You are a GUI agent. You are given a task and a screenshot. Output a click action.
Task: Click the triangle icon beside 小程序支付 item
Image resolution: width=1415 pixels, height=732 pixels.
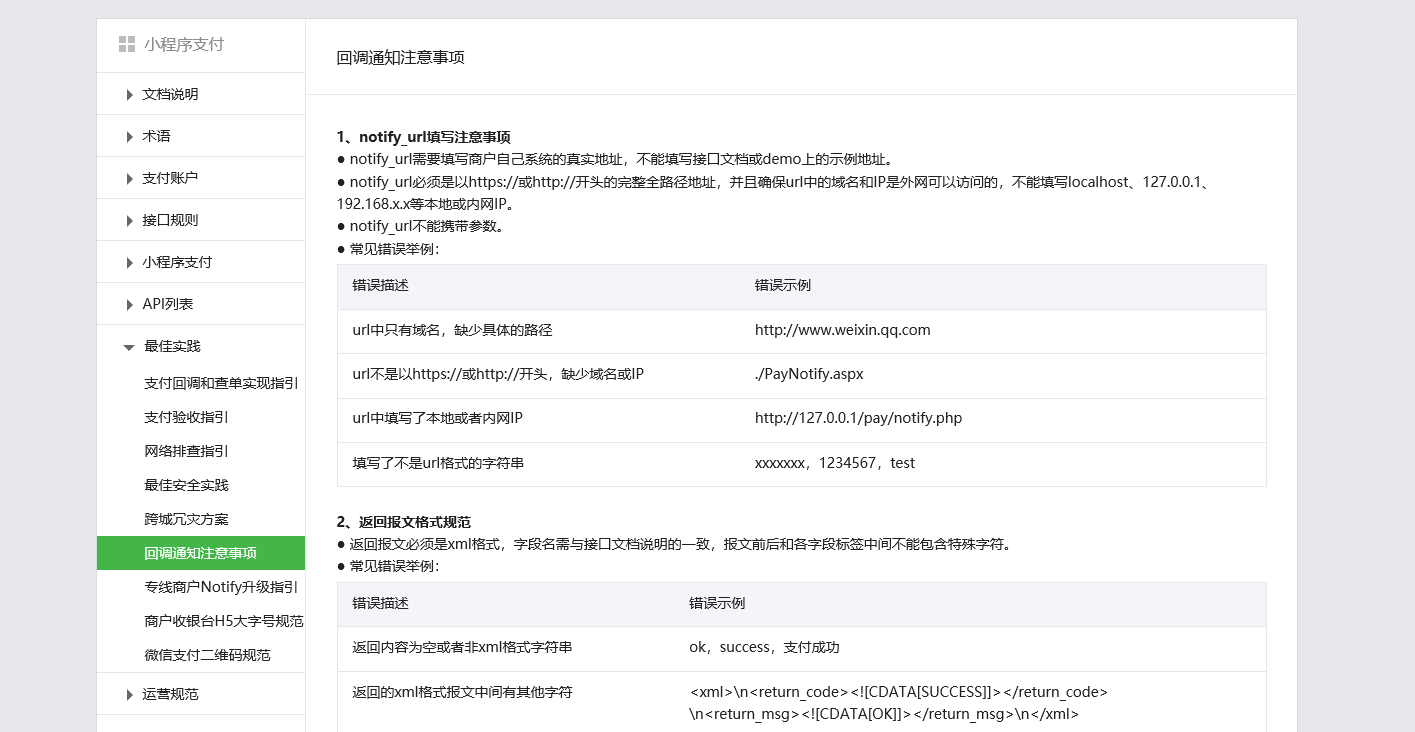click(x=130, y=263)
